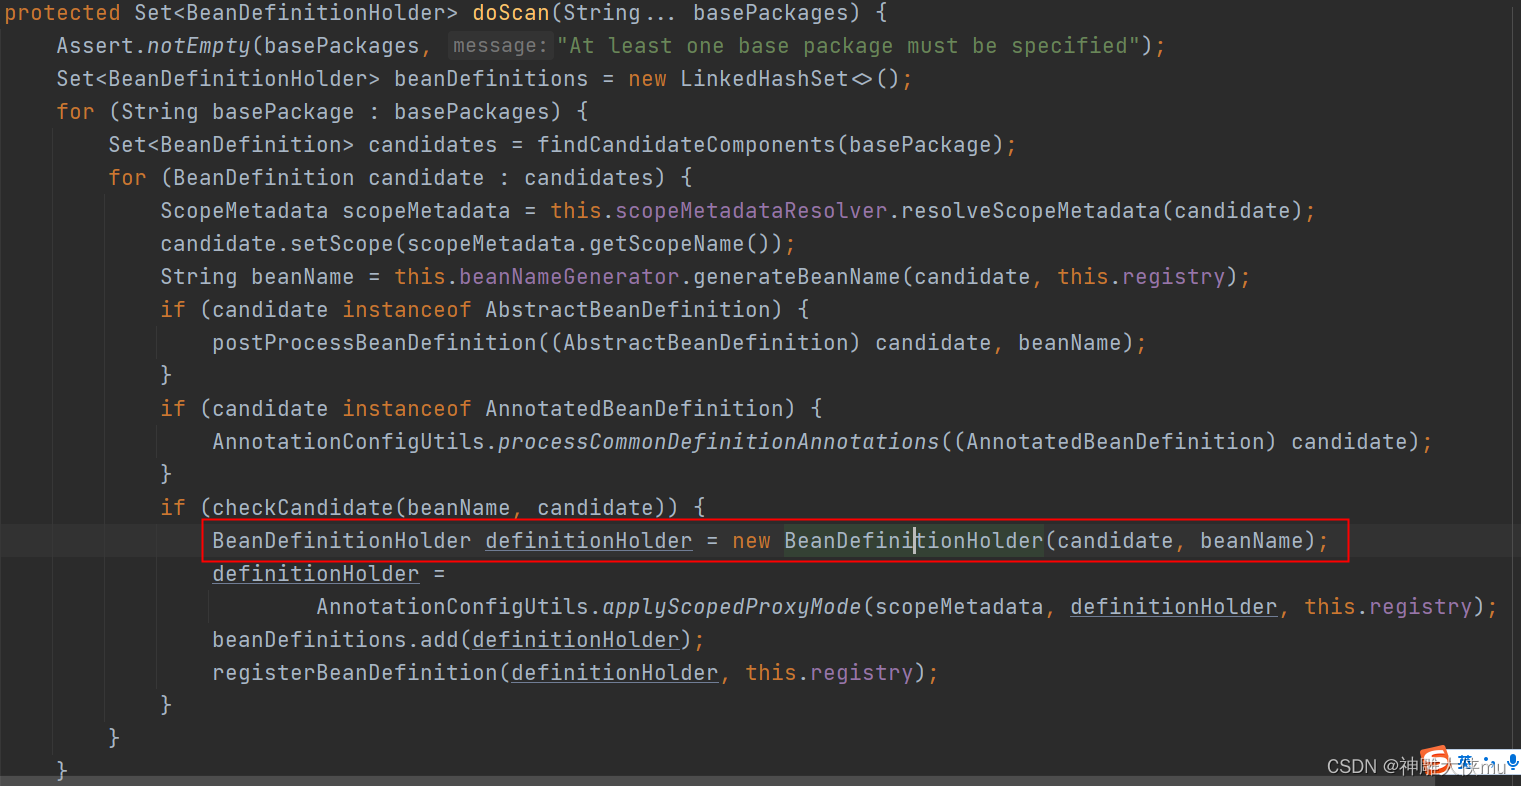This screenshot has width=1521, height=786.
Task: Click the getScopeName method call
Action: pyautogui.click(x=666, y=244)
